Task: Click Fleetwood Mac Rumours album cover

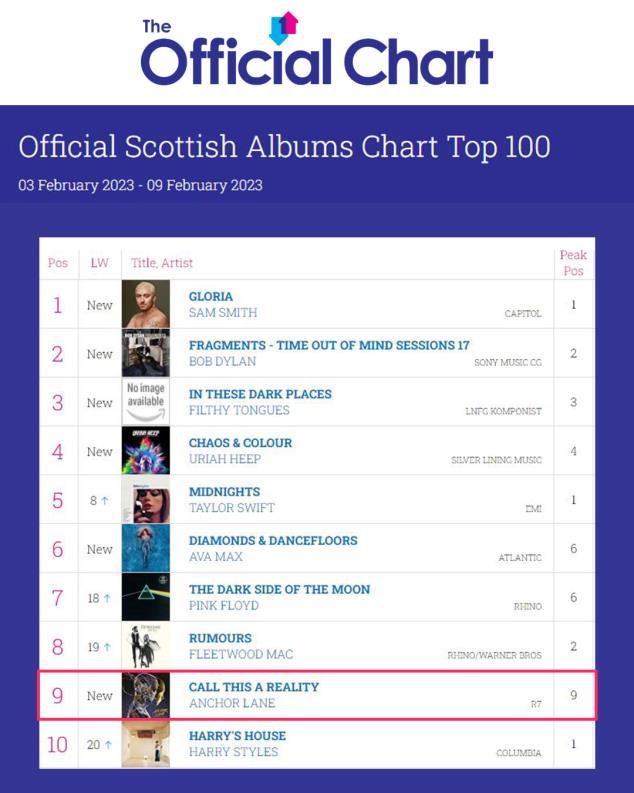Action: (x=146, y=646)
